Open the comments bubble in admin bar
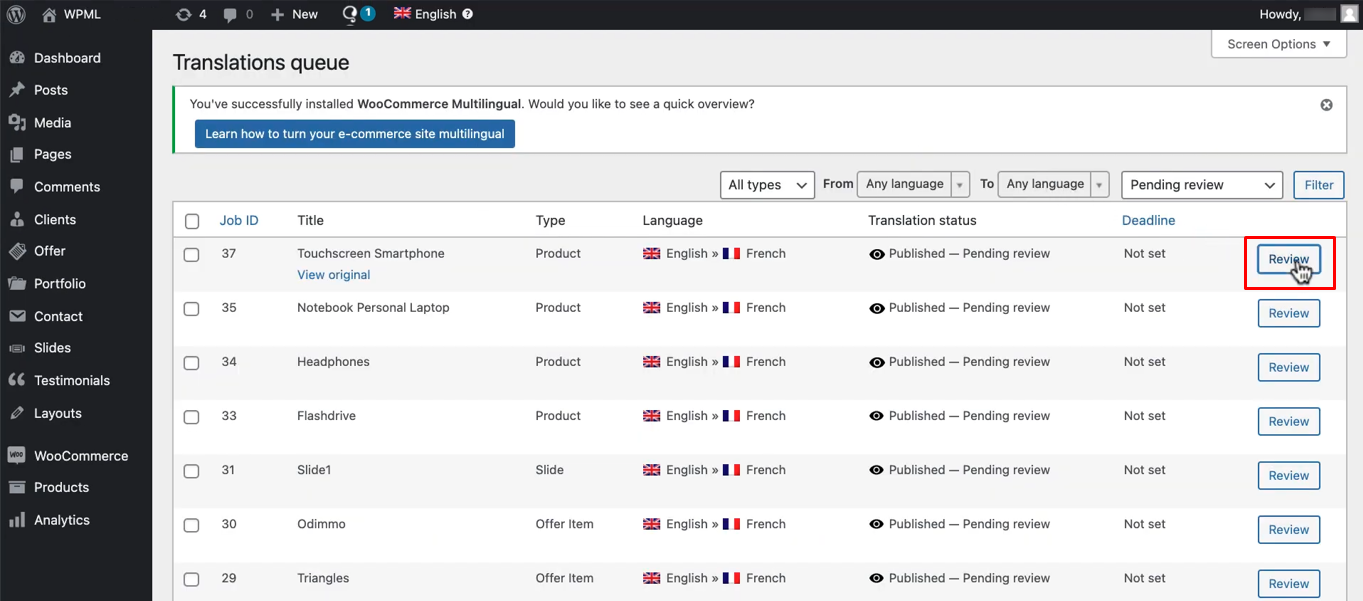This screenshot has width=1363, height=601. pos(237,14)
